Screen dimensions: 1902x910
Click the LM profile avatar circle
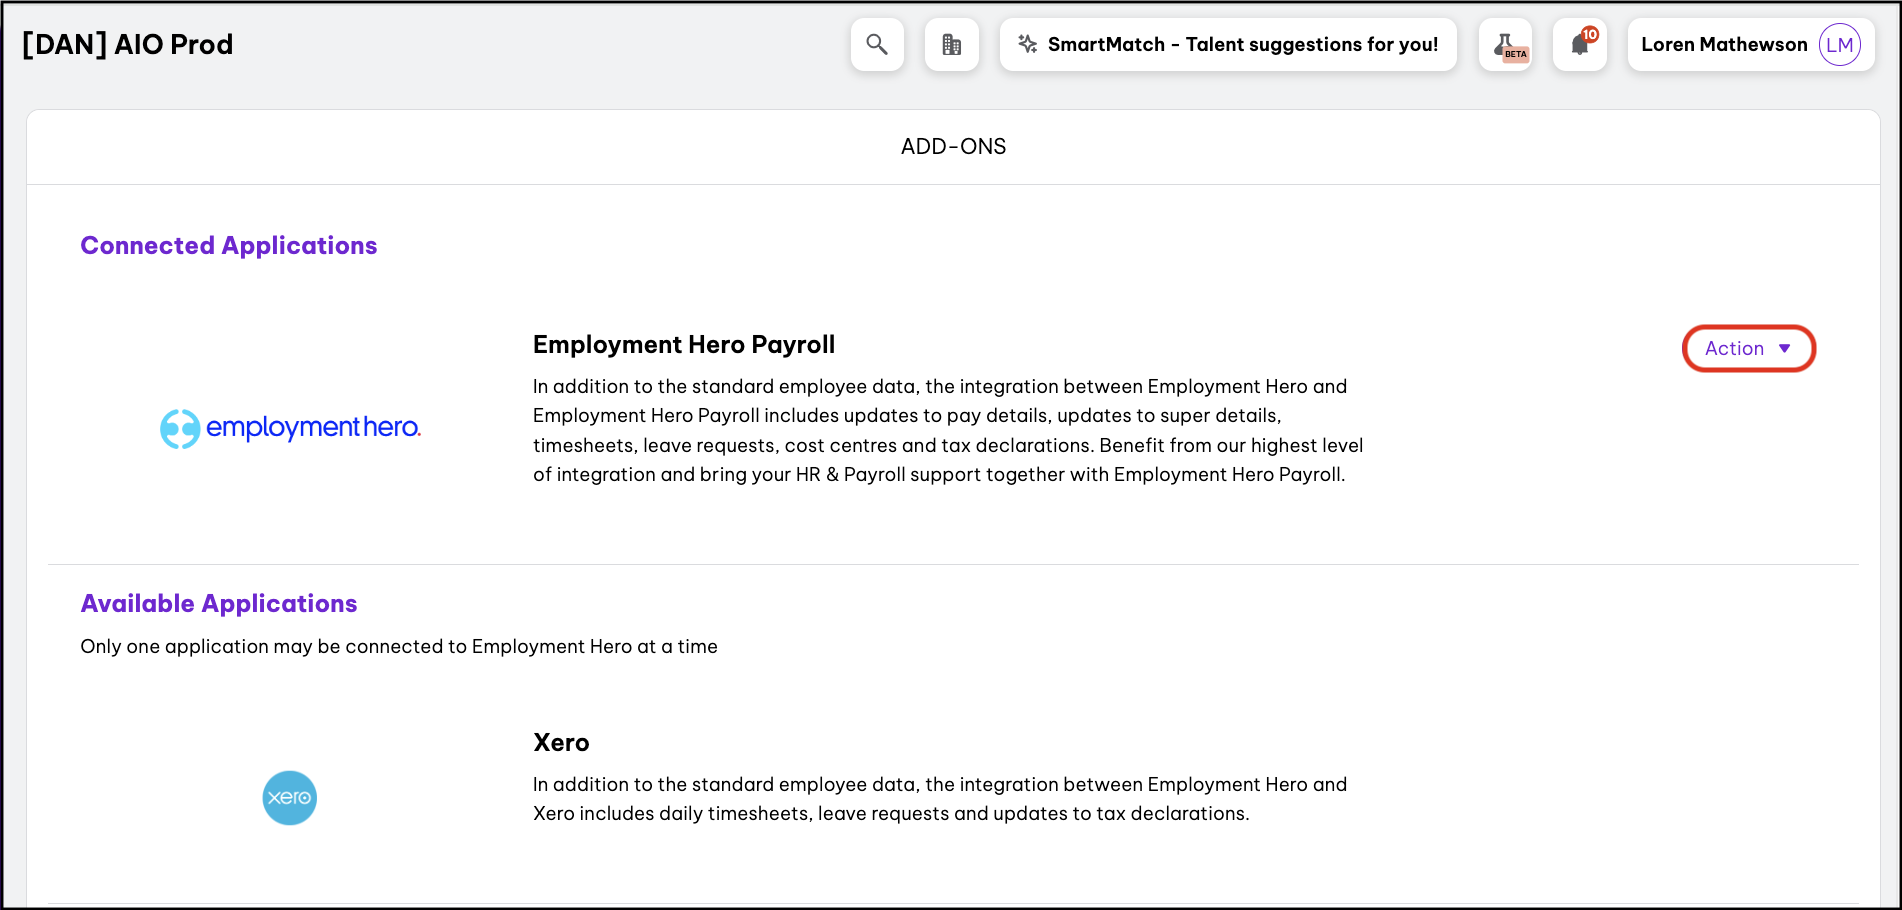(1839, 45)
